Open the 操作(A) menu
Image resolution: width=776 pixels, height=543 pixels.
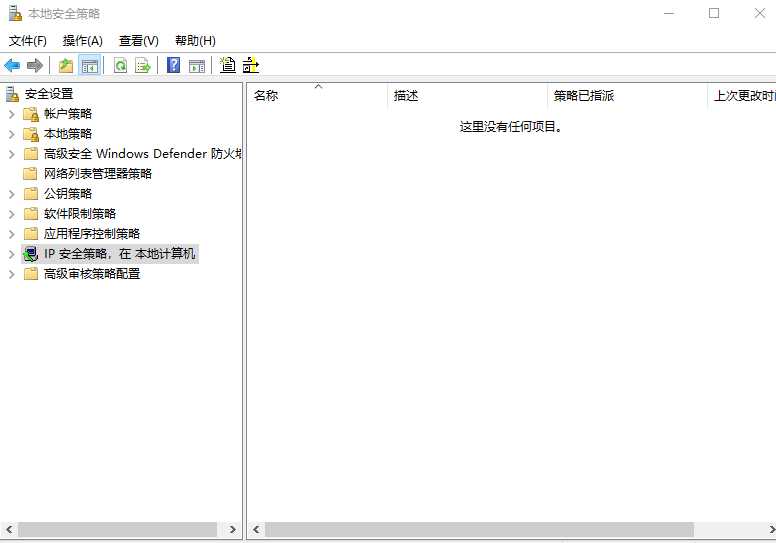83,41
